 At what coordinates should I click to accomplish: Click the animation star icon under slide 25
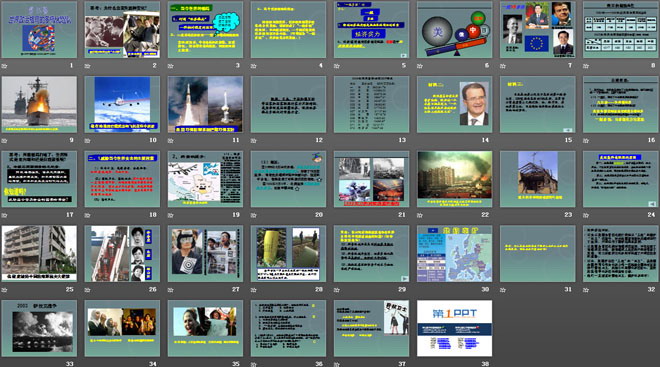(x=4, y=290)
